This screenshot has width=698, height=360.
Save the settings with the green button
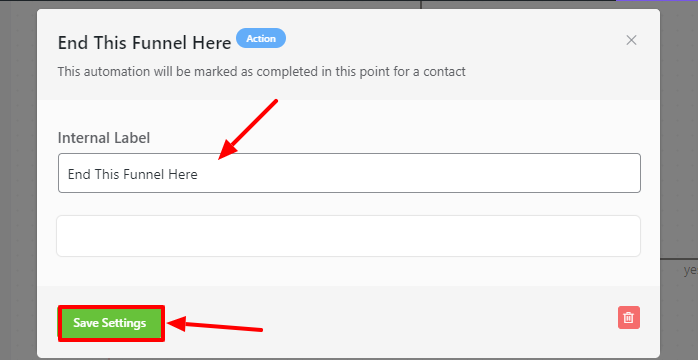110,323
